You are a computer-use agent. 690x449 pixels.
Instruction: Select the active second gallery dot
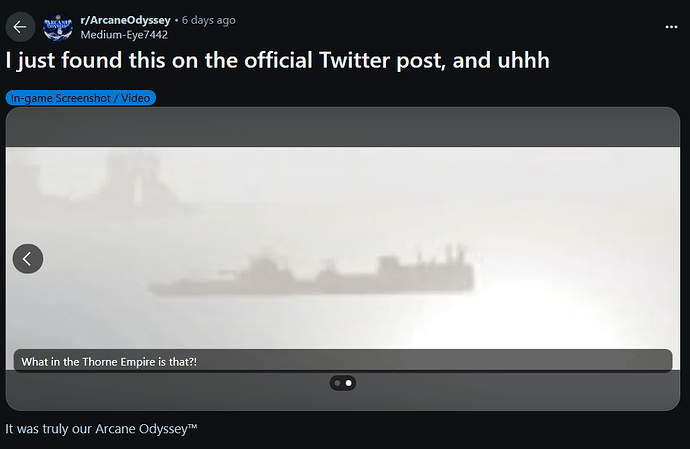pyautogui.click(x=349, y=383)
